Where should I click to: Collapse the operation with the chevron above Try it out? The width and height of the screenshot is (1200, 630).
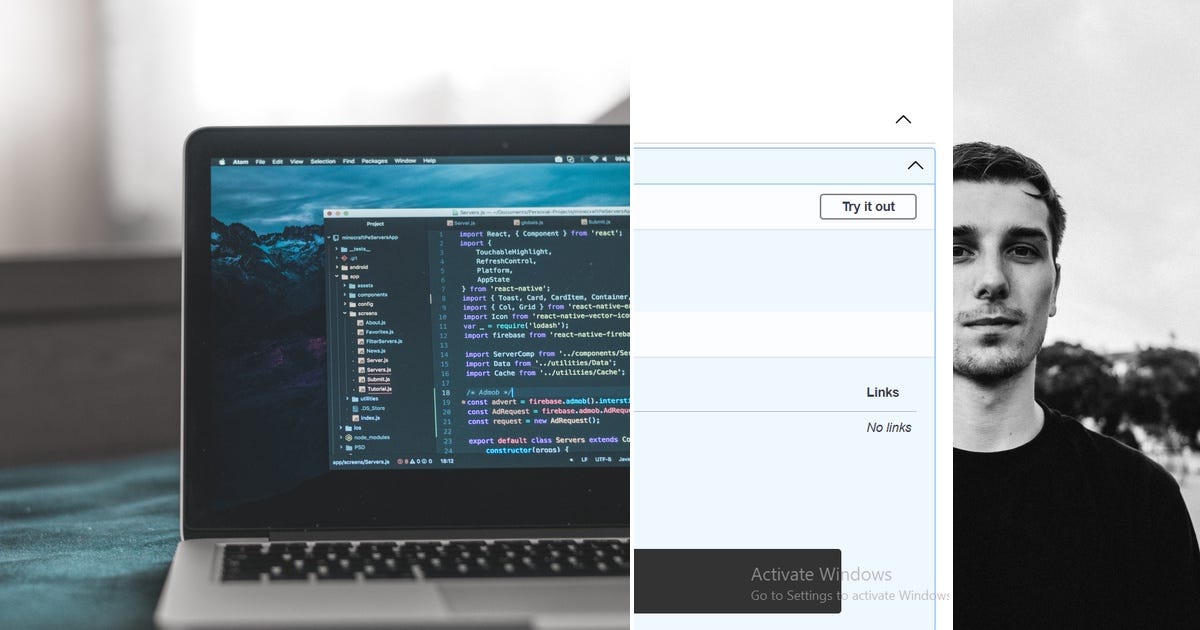(915, 165)
